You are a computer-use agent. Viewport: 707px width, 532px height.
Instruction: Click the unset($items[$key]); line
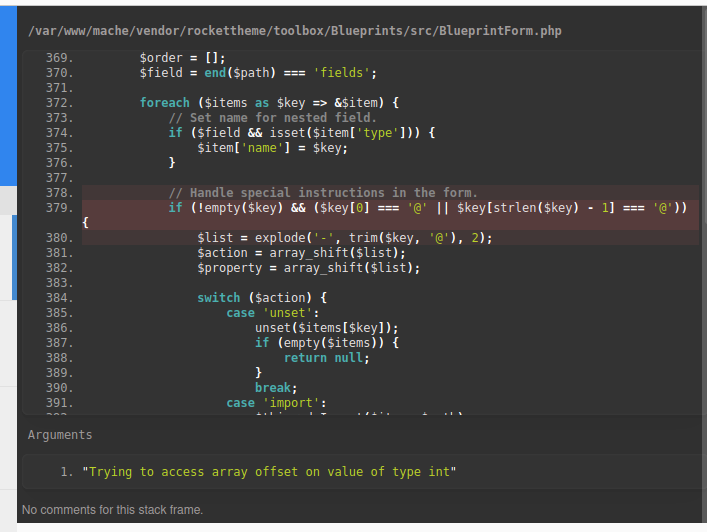pos(326,328)
